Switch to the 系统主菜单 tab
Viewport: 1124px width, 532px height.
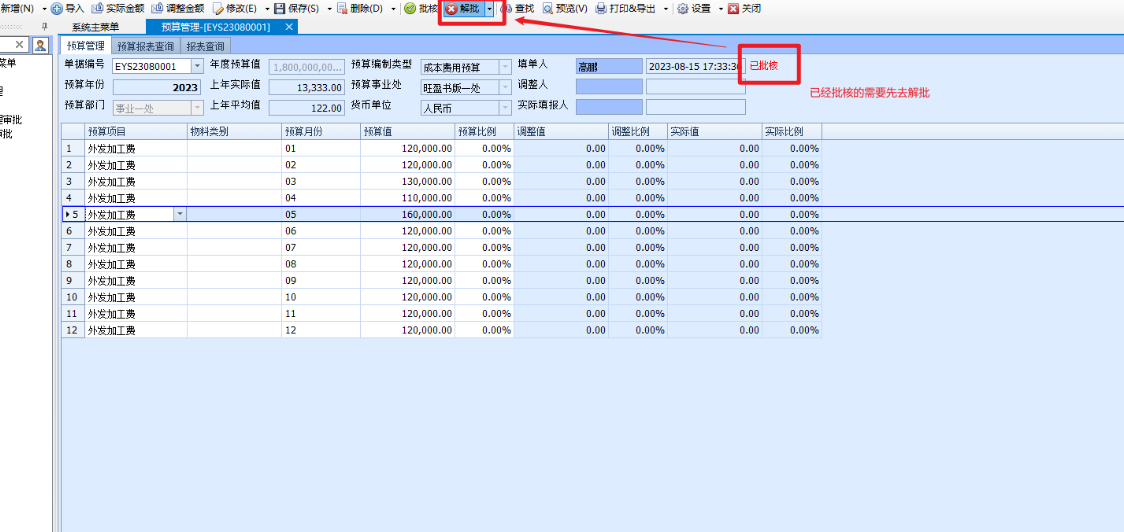(95, 27)
